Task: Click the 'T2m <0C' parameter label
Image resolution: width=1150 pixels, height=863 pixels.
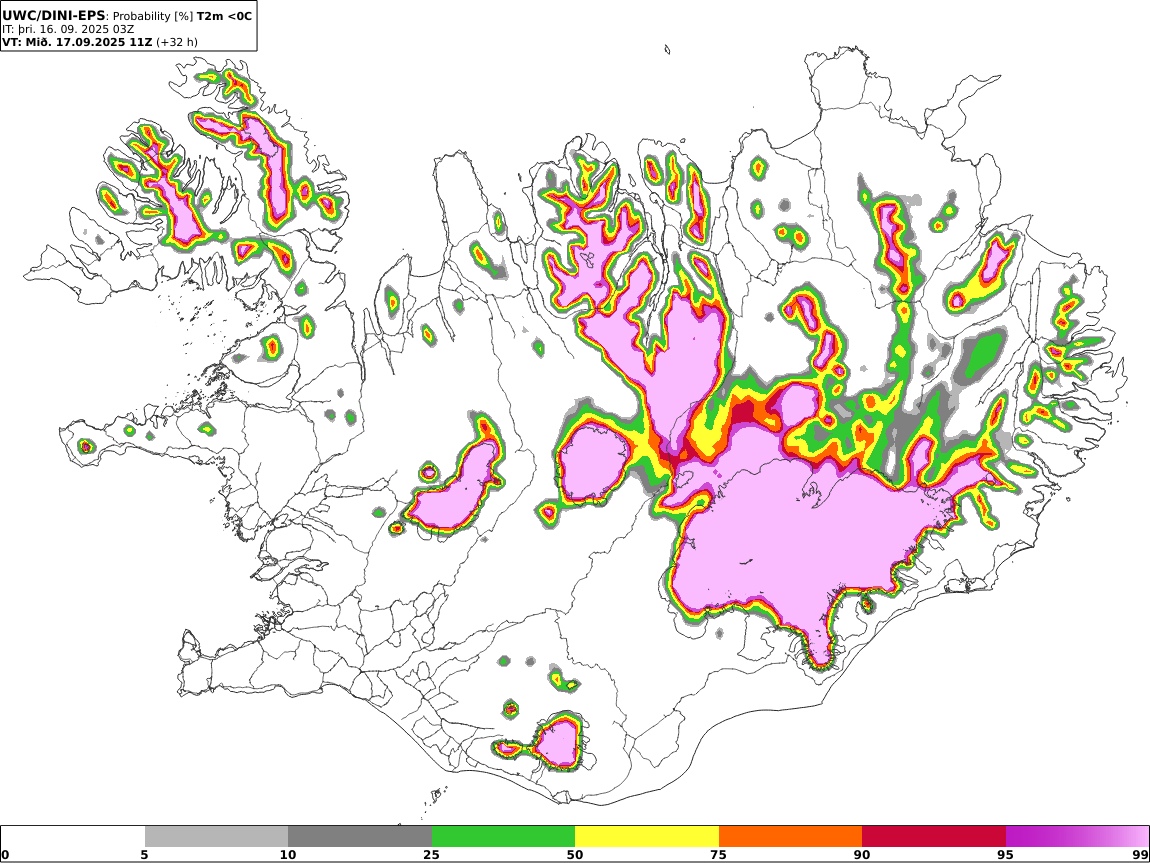Action: click(x=224, y=16)
